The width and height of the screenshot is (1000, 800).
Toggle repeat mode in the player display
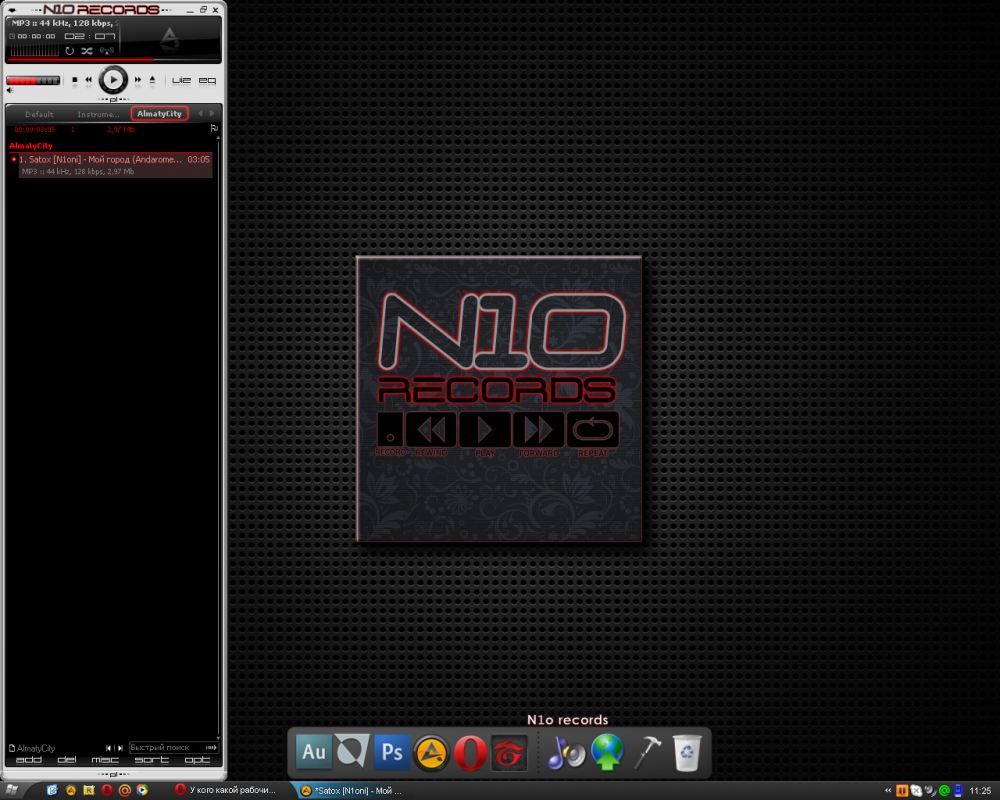point(70,50)
